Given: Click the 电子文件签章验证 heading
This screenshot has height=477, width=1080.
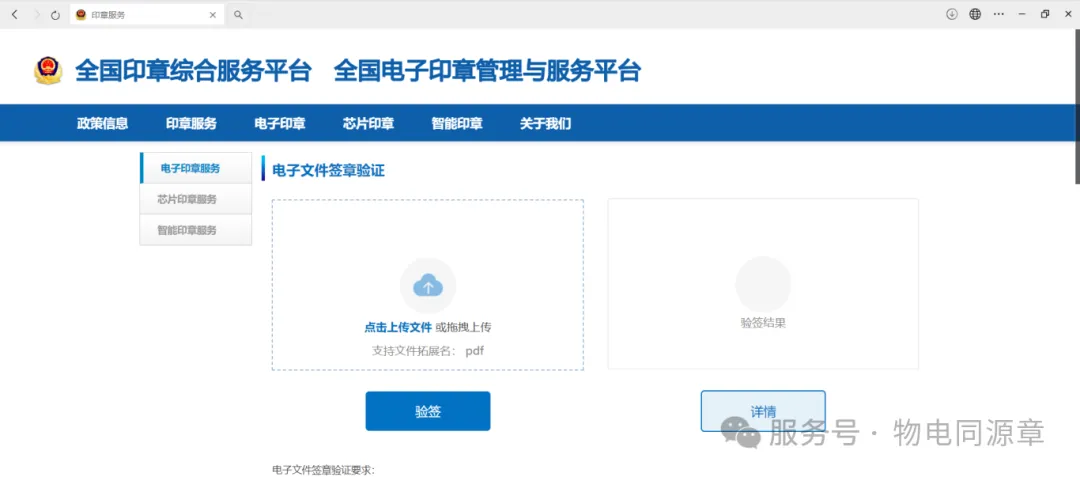Looking at the screenshot, I should [329, 170].
